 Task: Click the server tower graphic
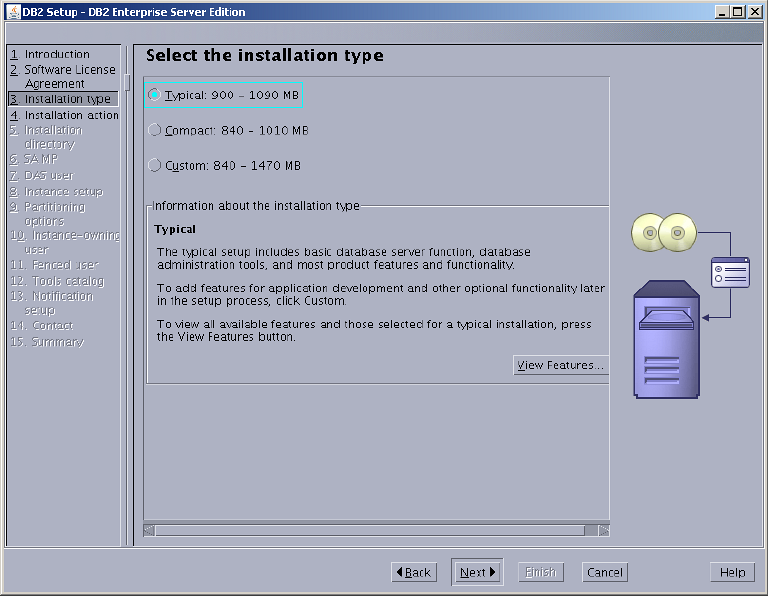(x=667, y=339)
